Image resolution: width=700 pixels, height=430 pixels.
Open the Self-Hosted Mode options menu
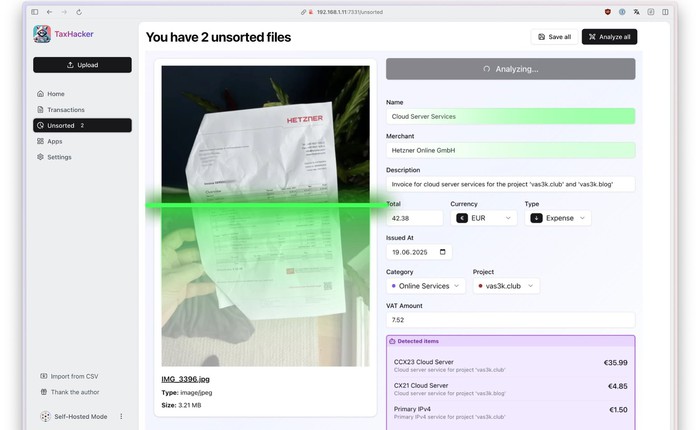coord(121,416)
